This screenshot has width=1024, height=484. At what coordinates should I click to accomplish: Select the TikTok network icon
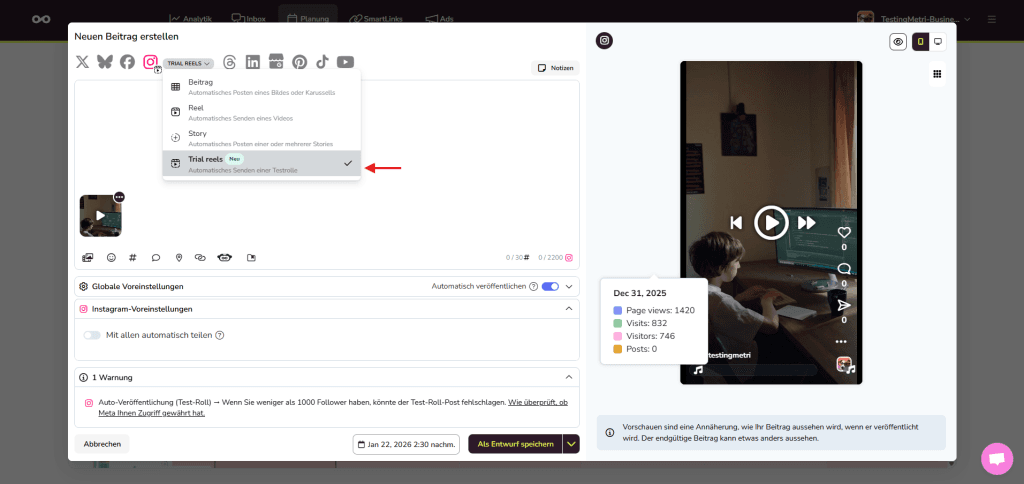click(x=322, y=62)
